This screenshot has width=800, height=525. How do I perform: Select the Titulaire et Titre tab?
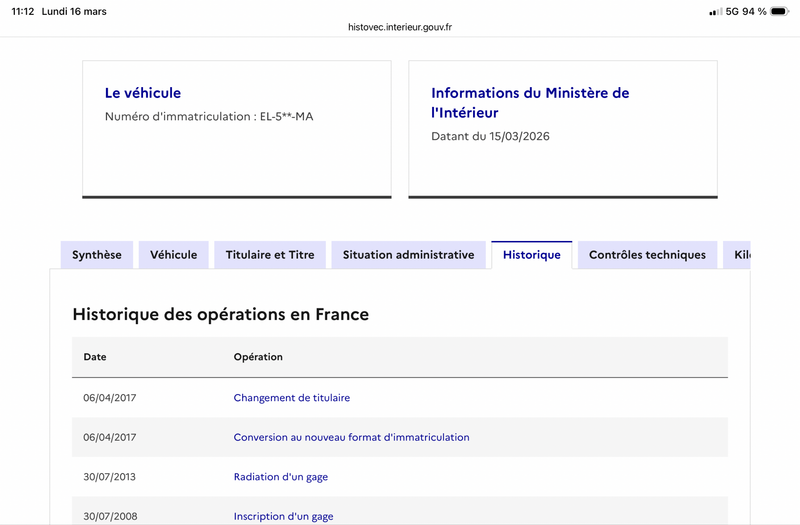tap(270, 255)
